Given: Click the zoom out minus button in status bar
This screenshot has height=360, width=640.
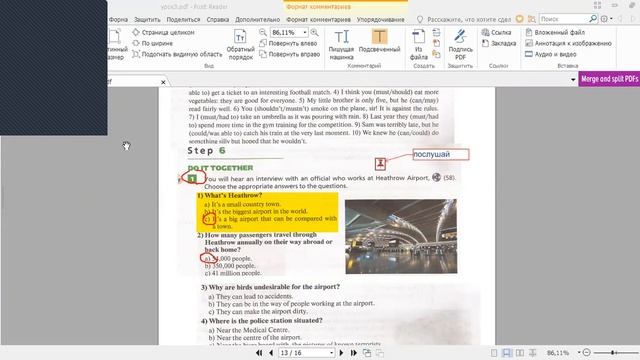Looking at the screenshot, I should pyautogui.click(x=587, y=352).
